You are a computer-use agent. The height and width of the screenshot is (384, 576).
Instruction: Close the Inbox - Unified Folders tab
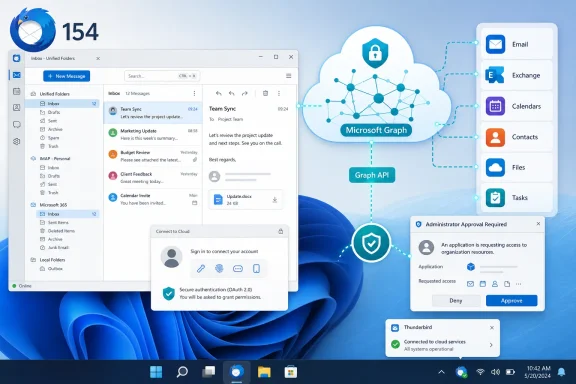98,58
